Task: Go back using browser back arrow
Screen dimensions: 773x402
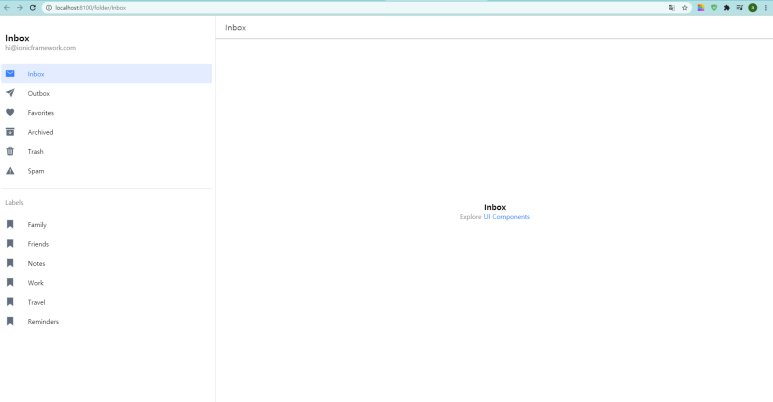Action: point(7,8)
